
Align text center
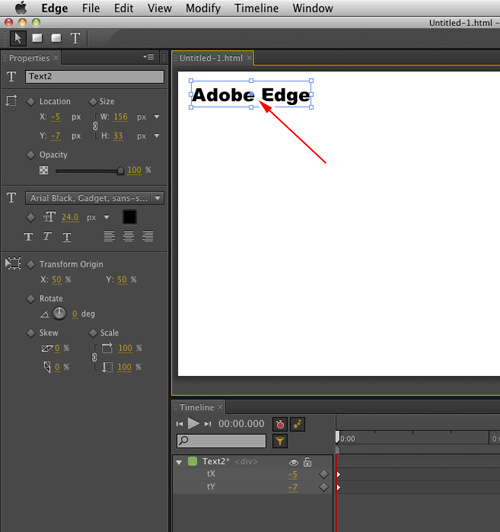coord(128,236)
